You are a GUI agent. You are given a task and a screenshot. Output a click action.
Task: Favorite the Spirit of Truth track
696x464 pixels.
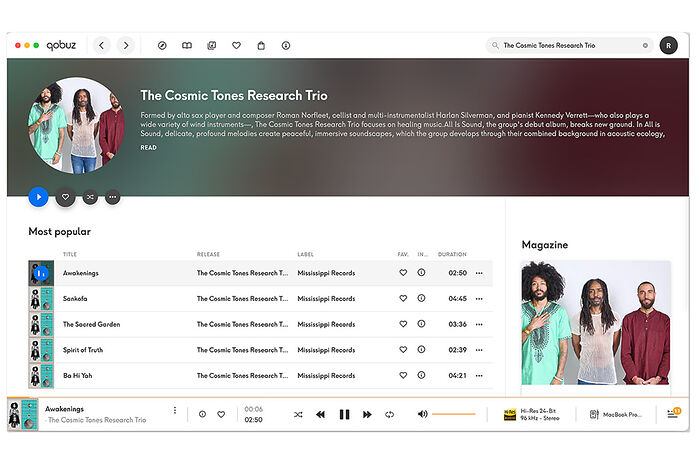pyautogui.click(x=403, y=349)
